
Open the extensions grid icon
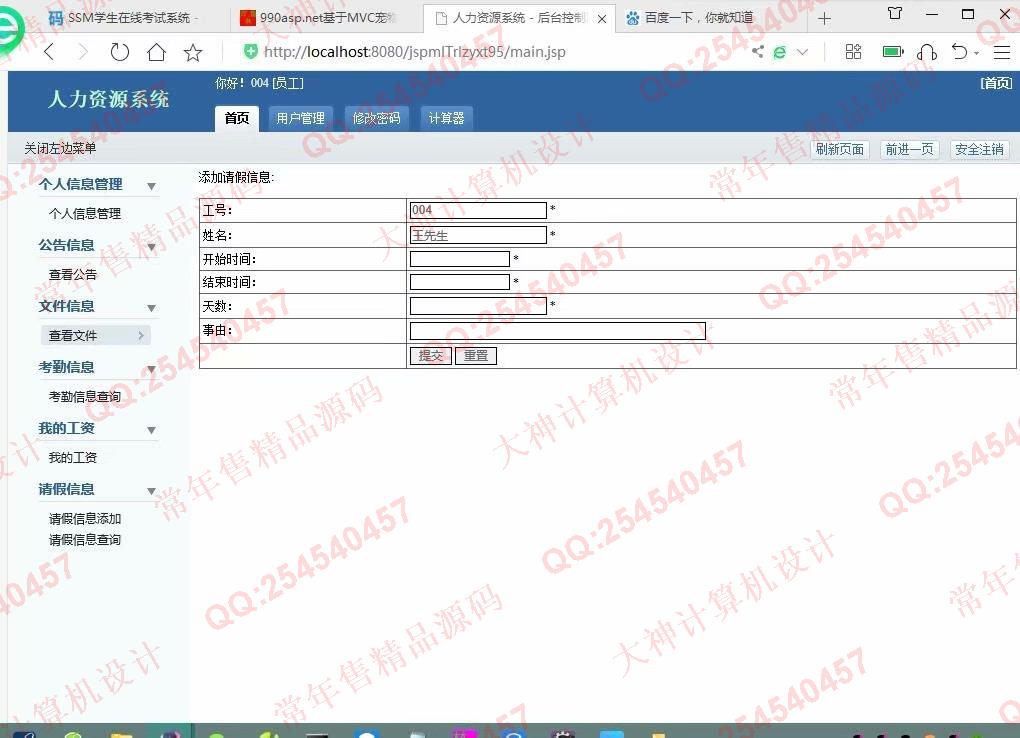(853, 52)
